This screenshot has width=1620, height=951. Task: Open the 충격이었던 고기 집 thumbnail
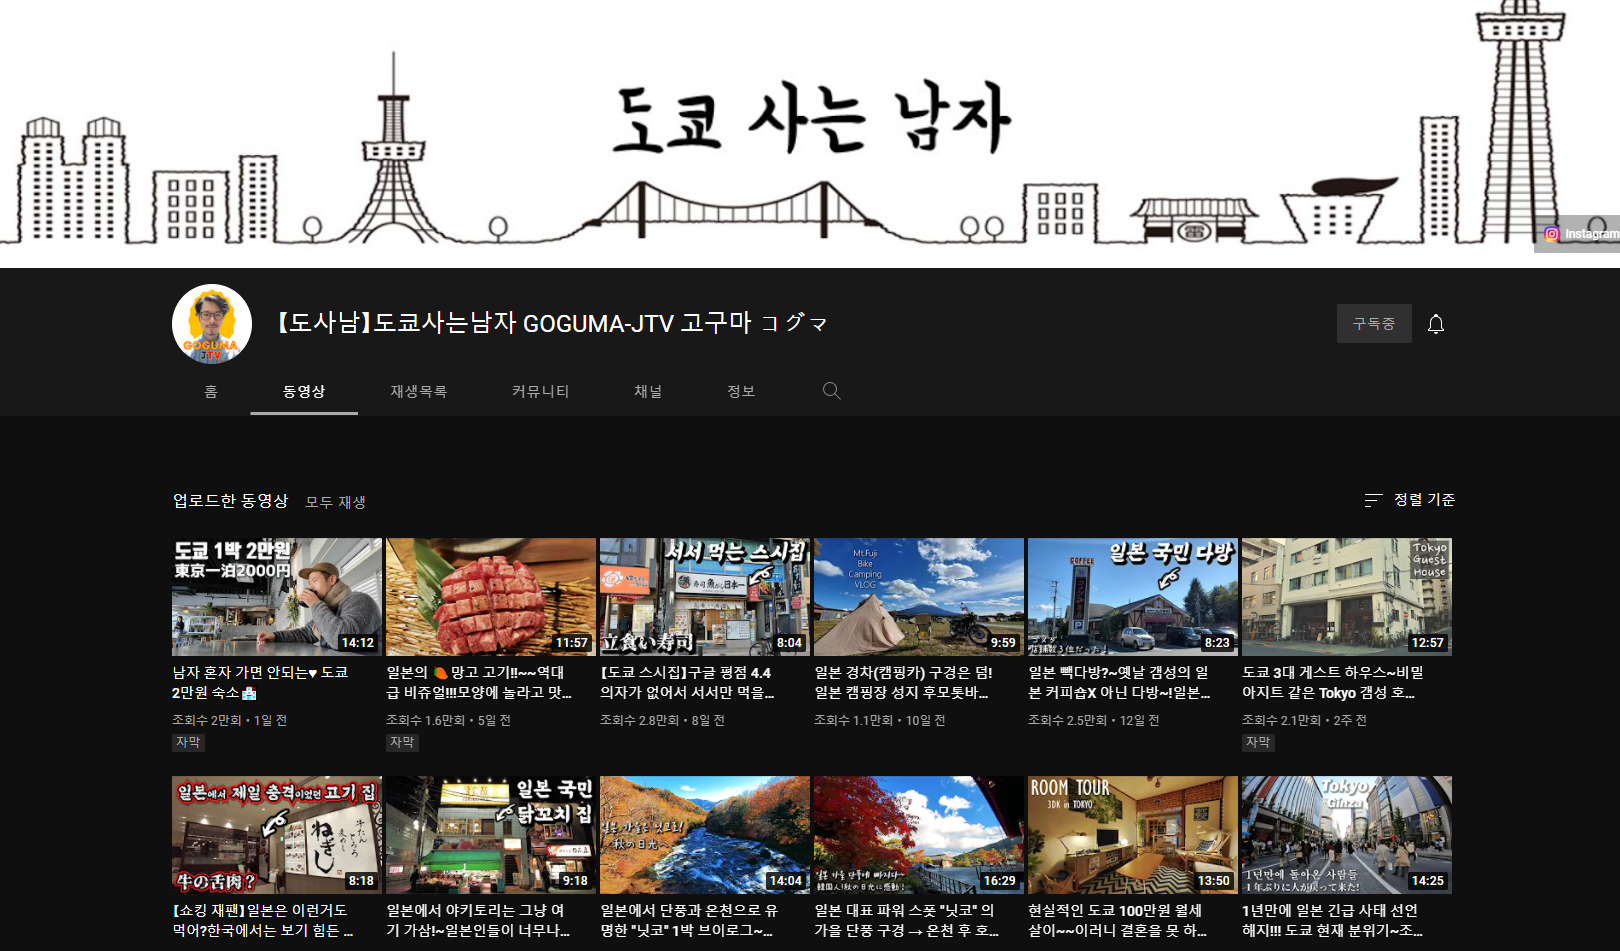coord(277,835)
